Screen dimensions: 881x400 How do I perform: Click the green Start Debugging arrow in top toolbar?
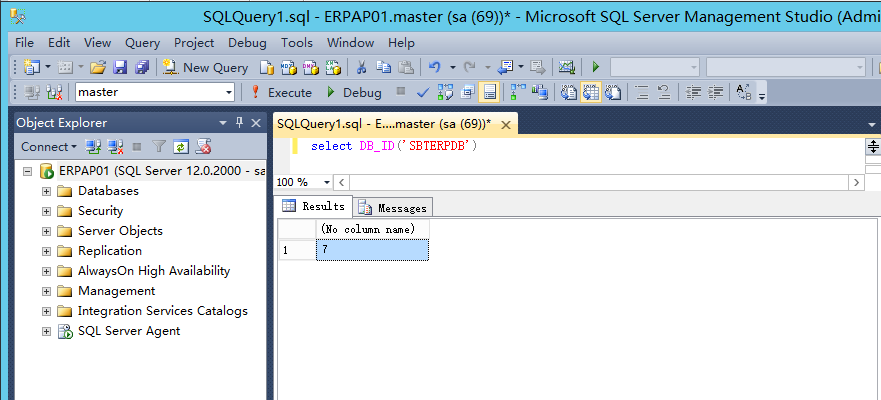coord(596,67)
